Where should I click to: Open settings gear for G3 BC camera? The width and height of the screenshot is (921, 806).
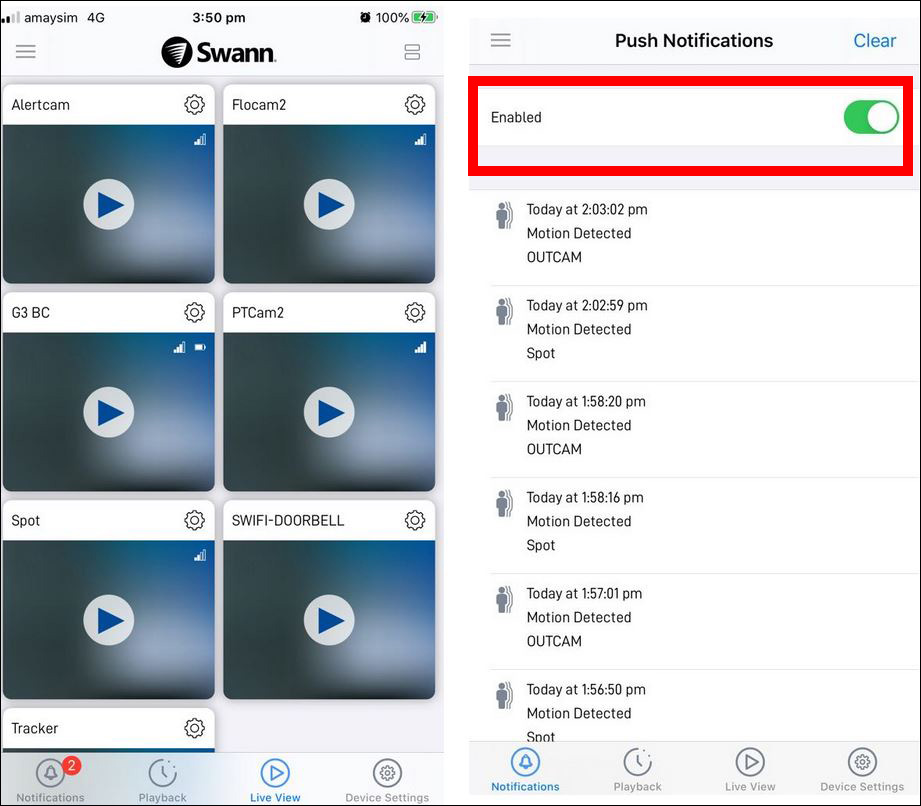tap(194, 313)
